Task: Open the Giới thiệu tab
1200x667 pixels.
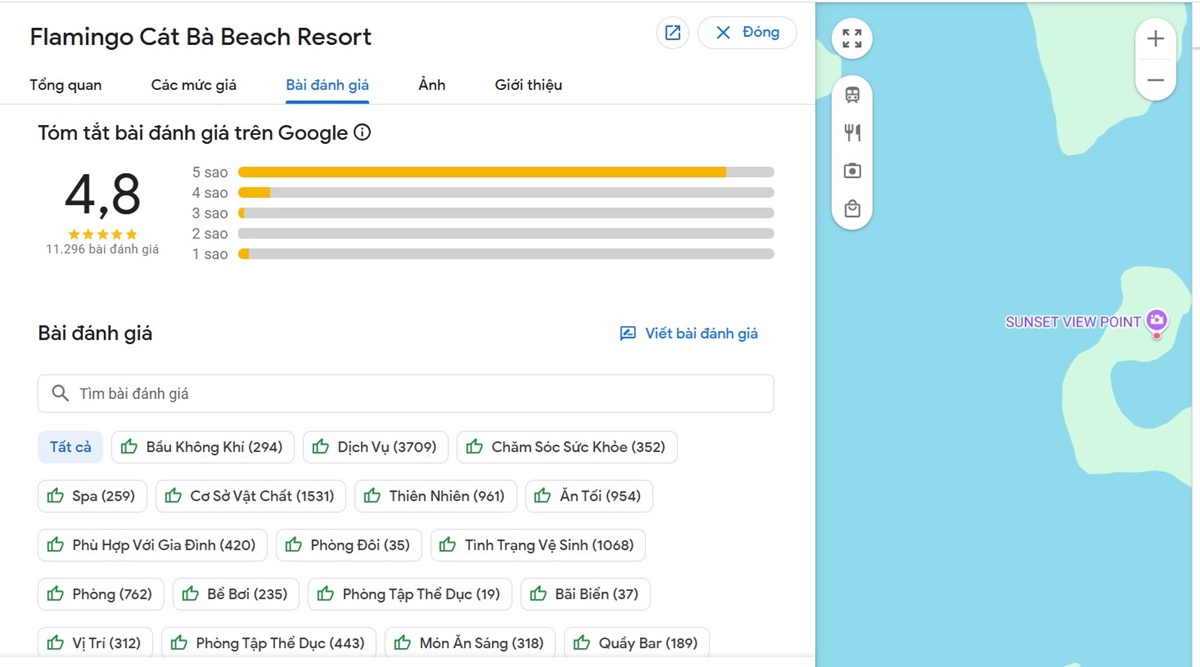Action: [528, 85]
